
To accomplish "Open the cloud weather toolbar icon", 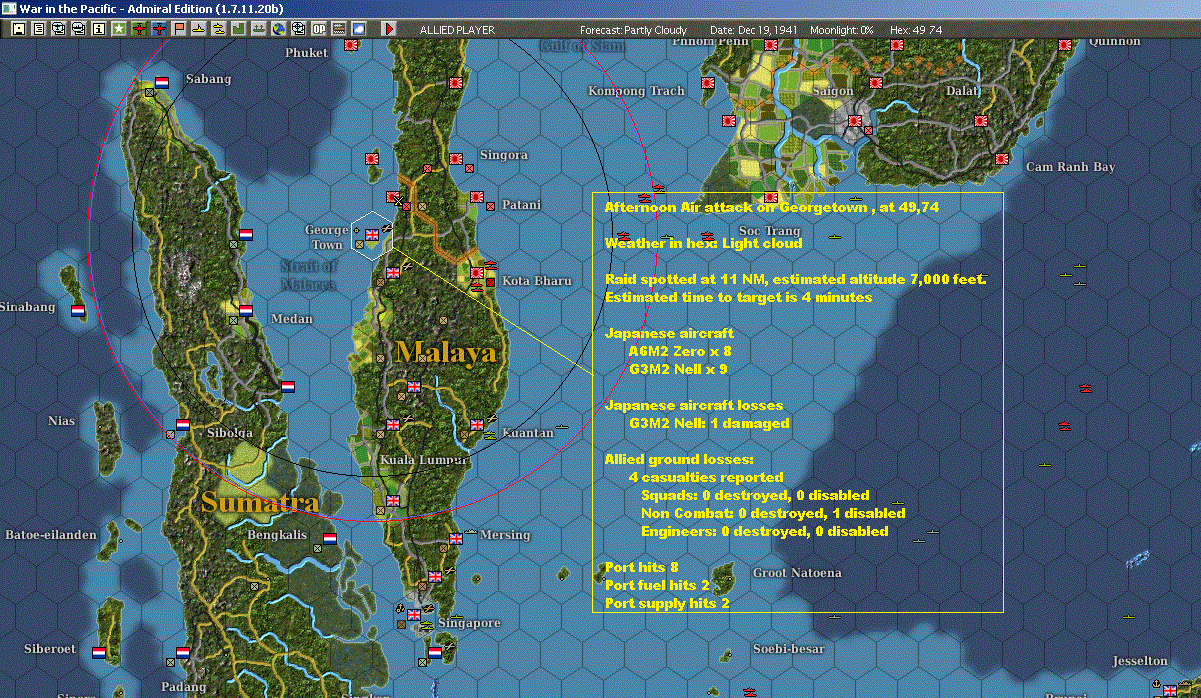I will click(x=359, y=29).
